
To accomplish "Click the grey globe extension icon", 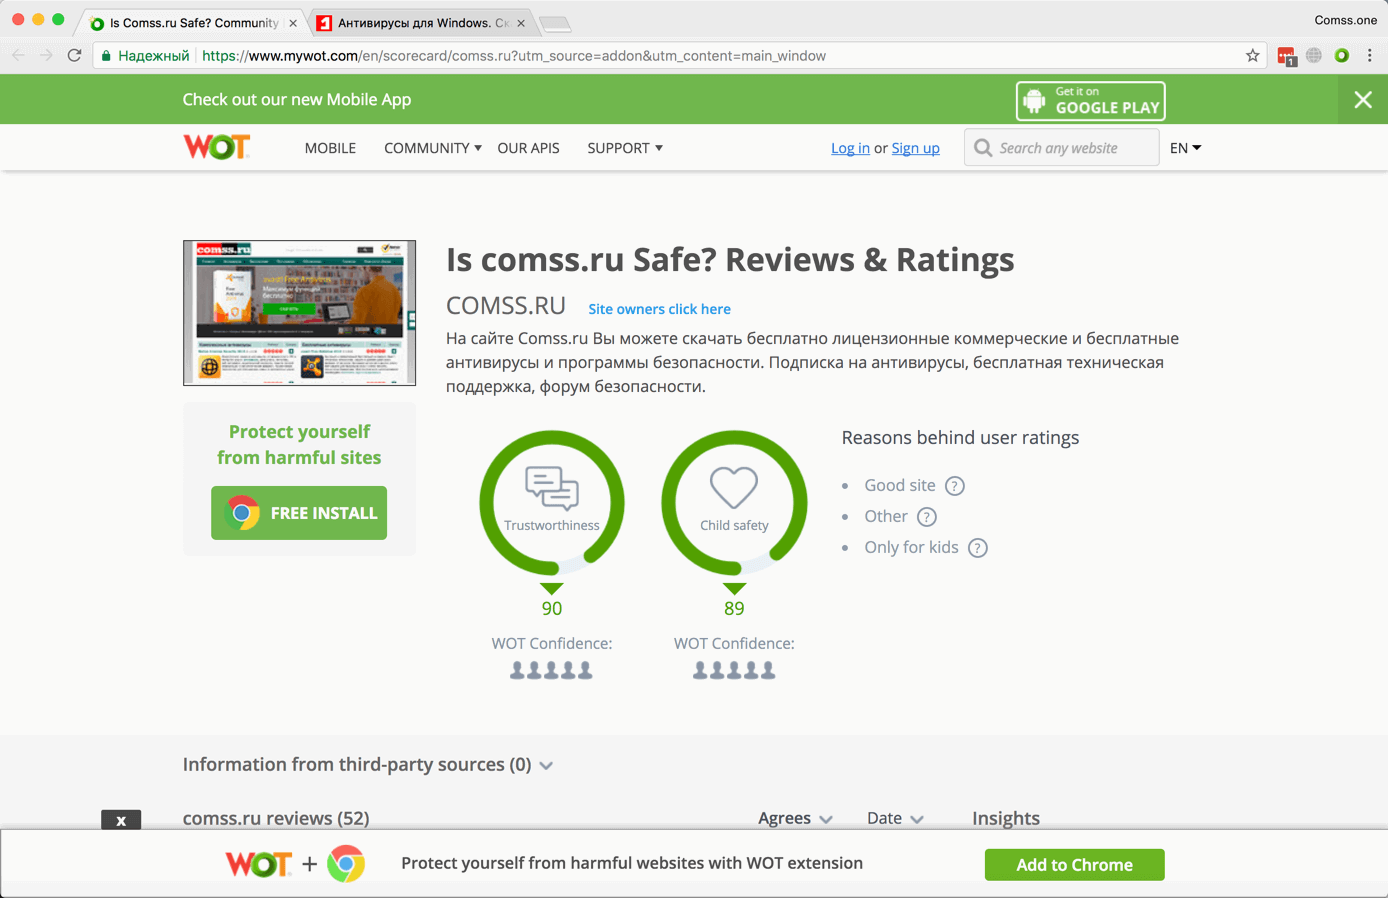I will click(x=1314, y=56).
